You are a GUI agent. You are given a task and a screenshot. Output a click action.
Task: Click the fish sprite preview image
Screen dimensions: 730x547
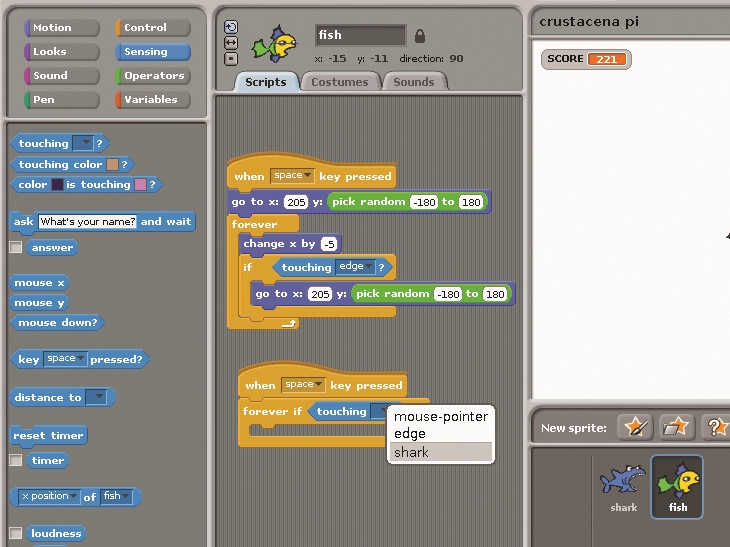click(275, 44)
